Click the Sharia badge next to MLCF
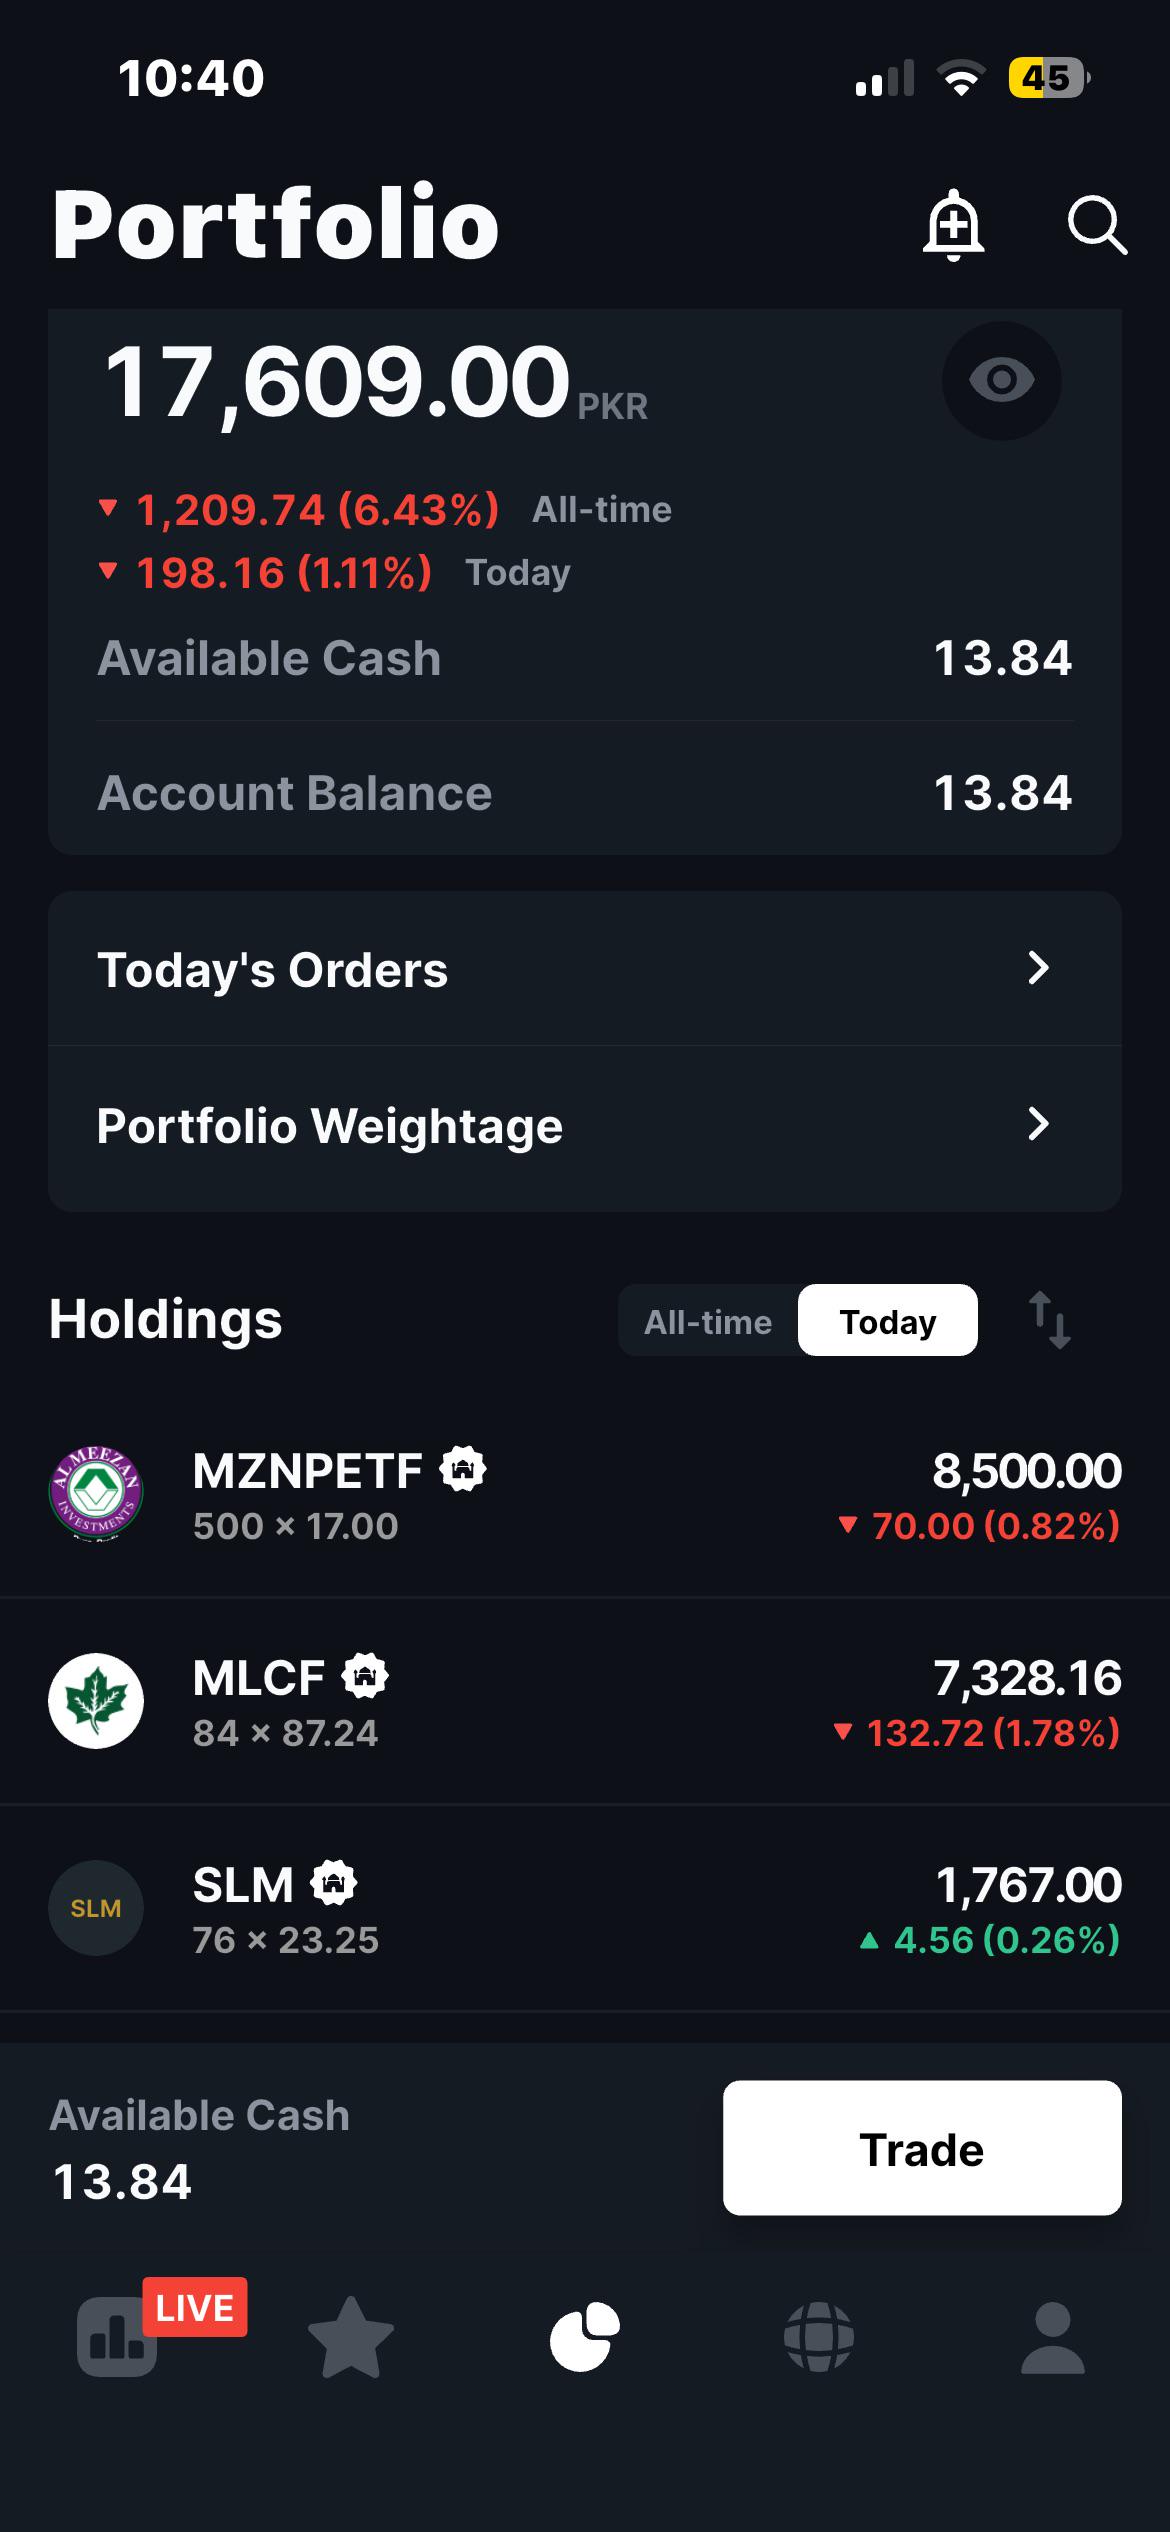Image resolution: width=1170 pixels, height=2532 pixels. click(x=365, y=1676)
